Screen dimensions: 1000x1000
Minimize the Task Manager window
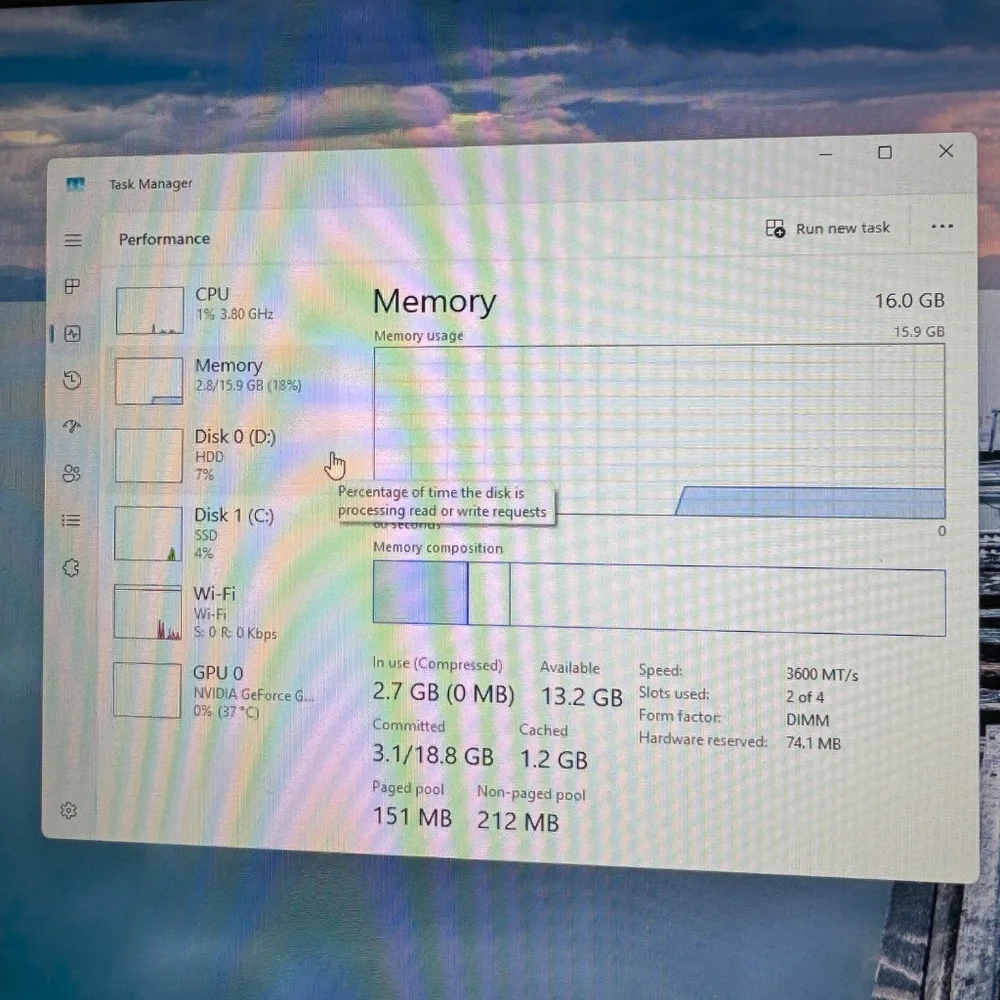pos(825,154)
